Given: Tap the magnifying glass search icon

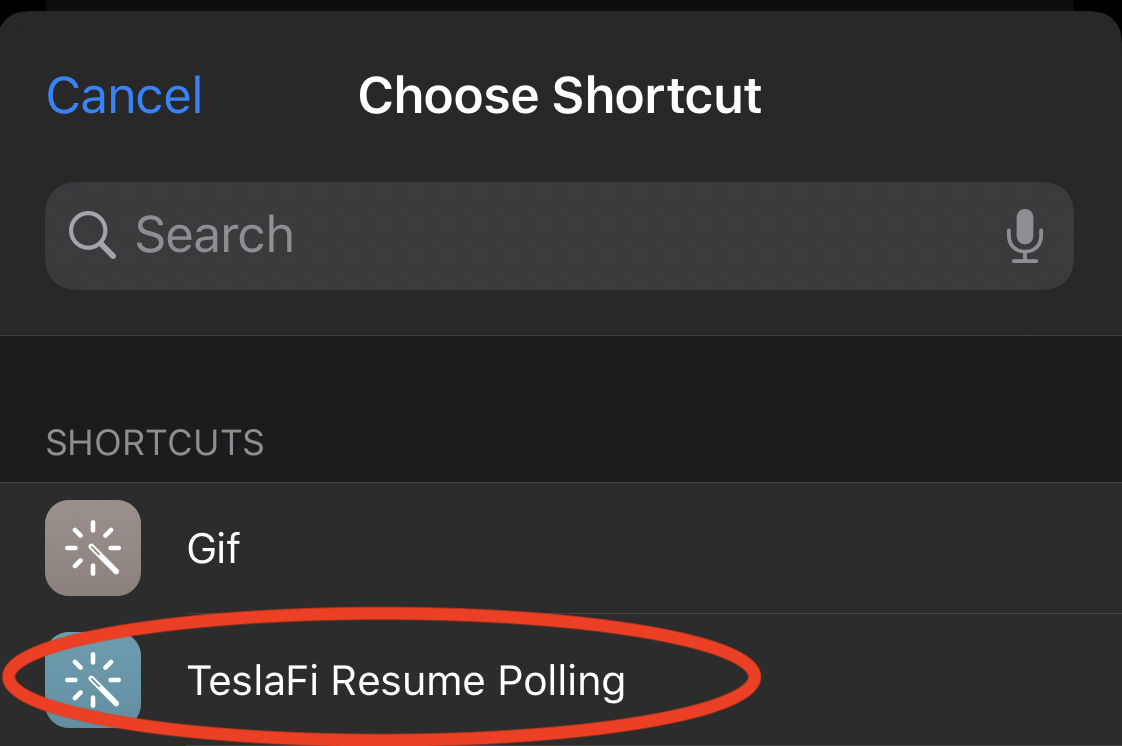Looking at the screenshot, I should pyautogui.click(x=92, y=235).
